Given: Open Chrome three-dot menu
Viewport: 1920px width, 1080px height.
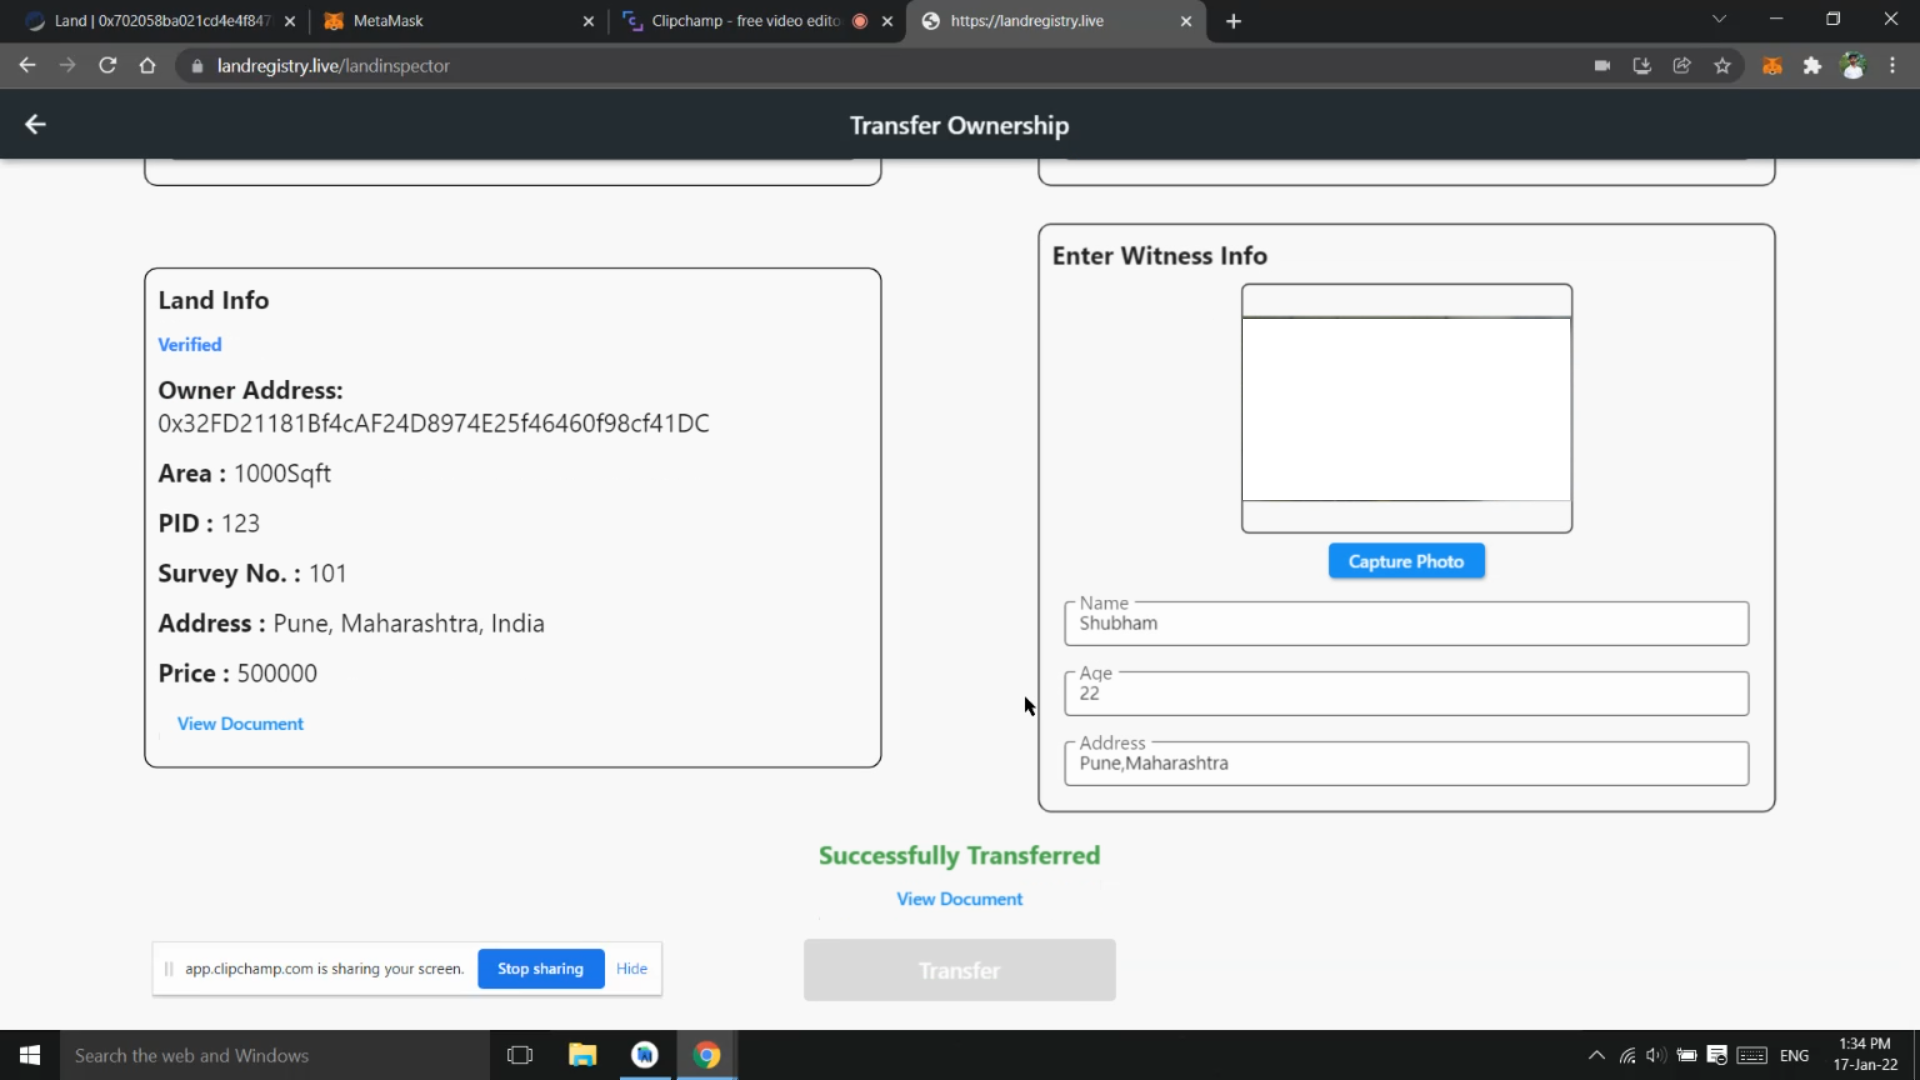Looking at the screenshot, I should 1892,66.
